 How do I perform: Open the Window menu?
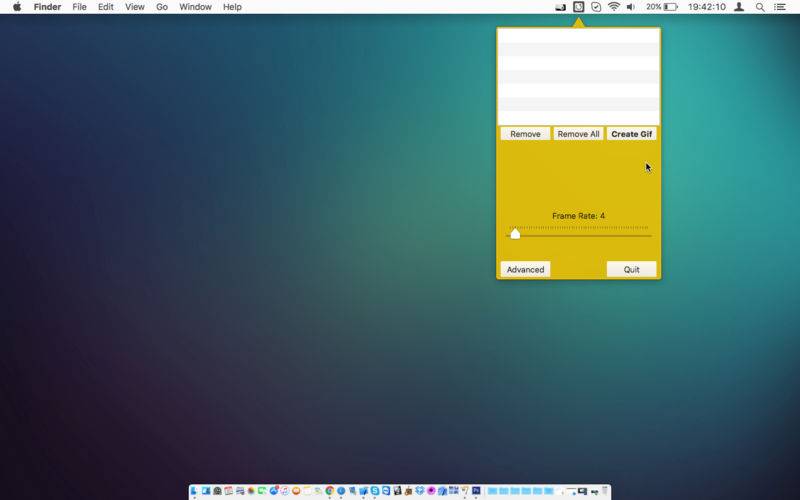point(195,7)
